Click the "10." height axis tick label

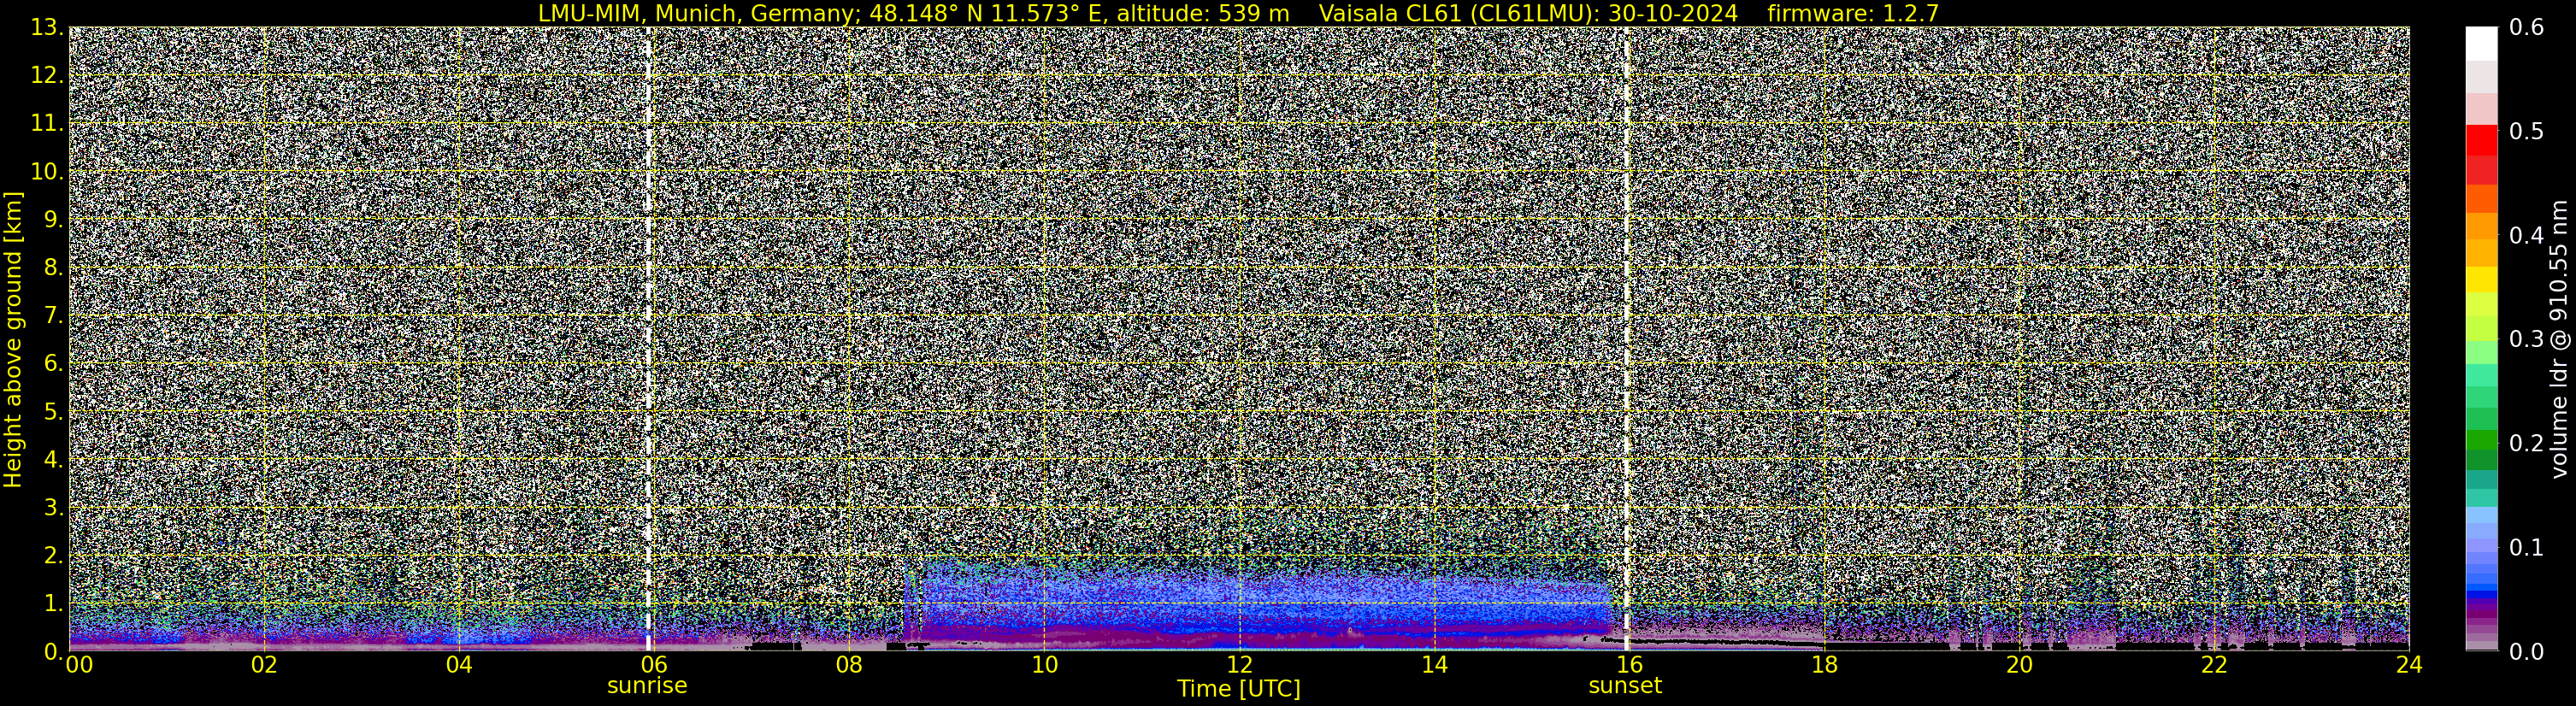[47, 172]
